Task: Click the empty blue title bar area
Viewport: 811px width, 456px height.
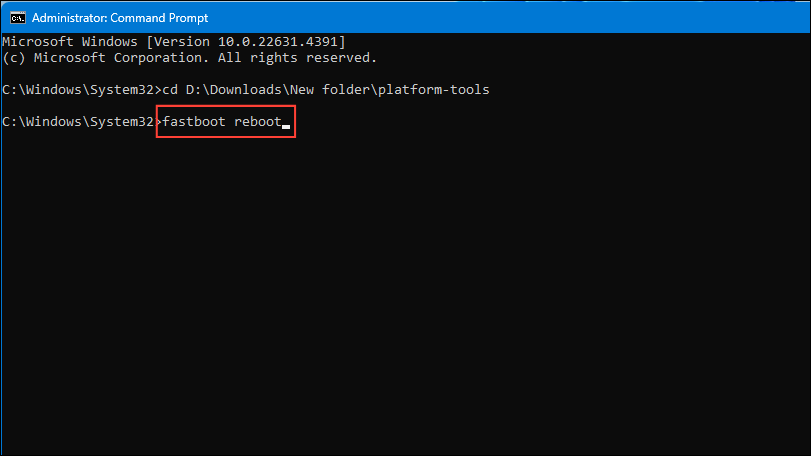Action: pos(507,18)
